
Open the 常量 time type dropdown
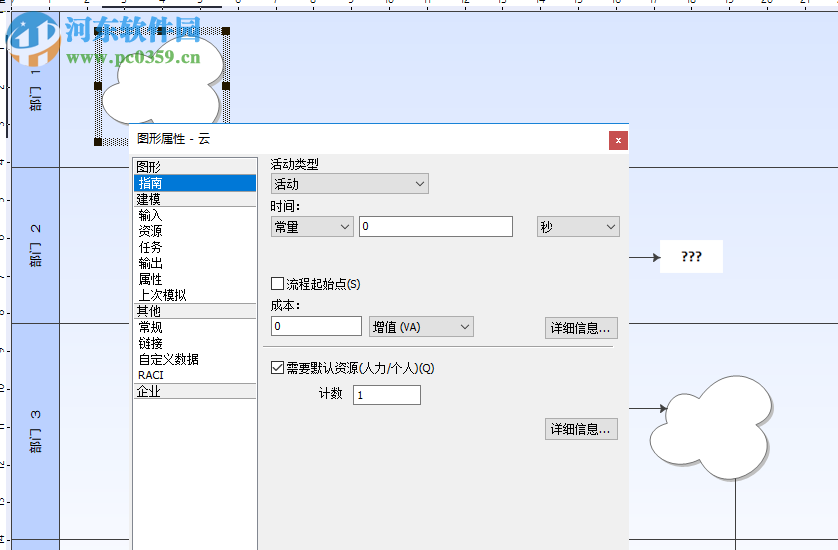312,227
